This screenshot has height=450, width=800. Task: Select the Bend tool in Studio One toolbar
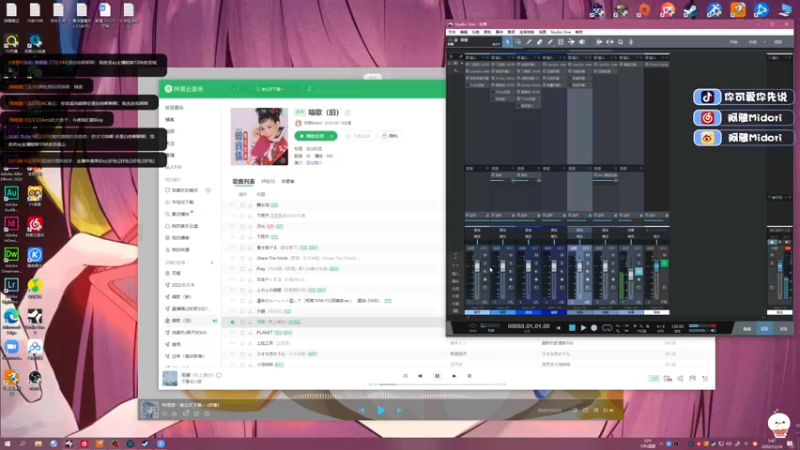coord(571,42)
